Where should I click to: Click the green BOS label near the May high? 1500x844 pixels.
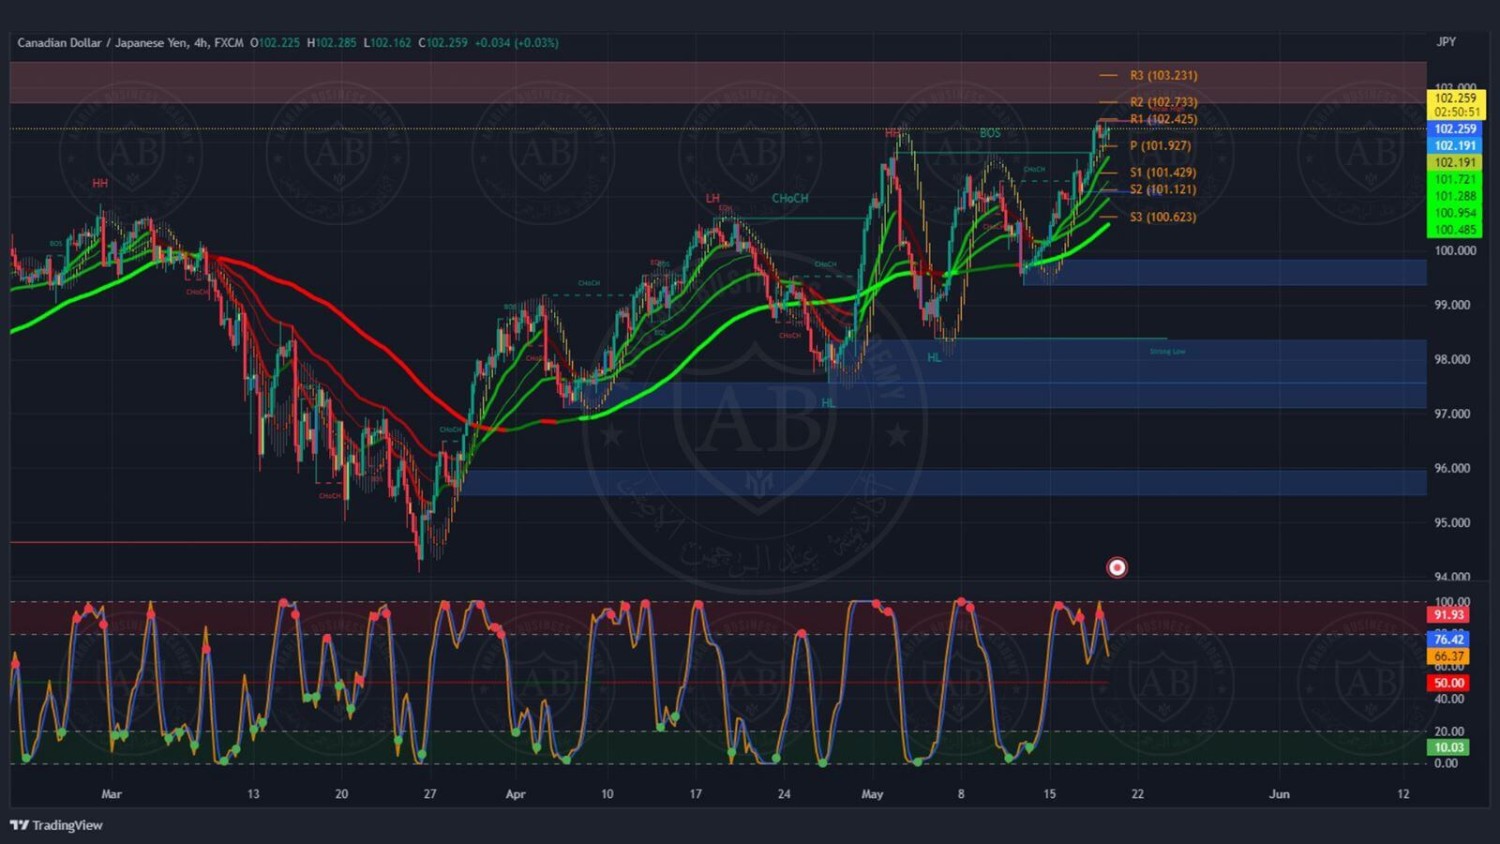[990, 133]
